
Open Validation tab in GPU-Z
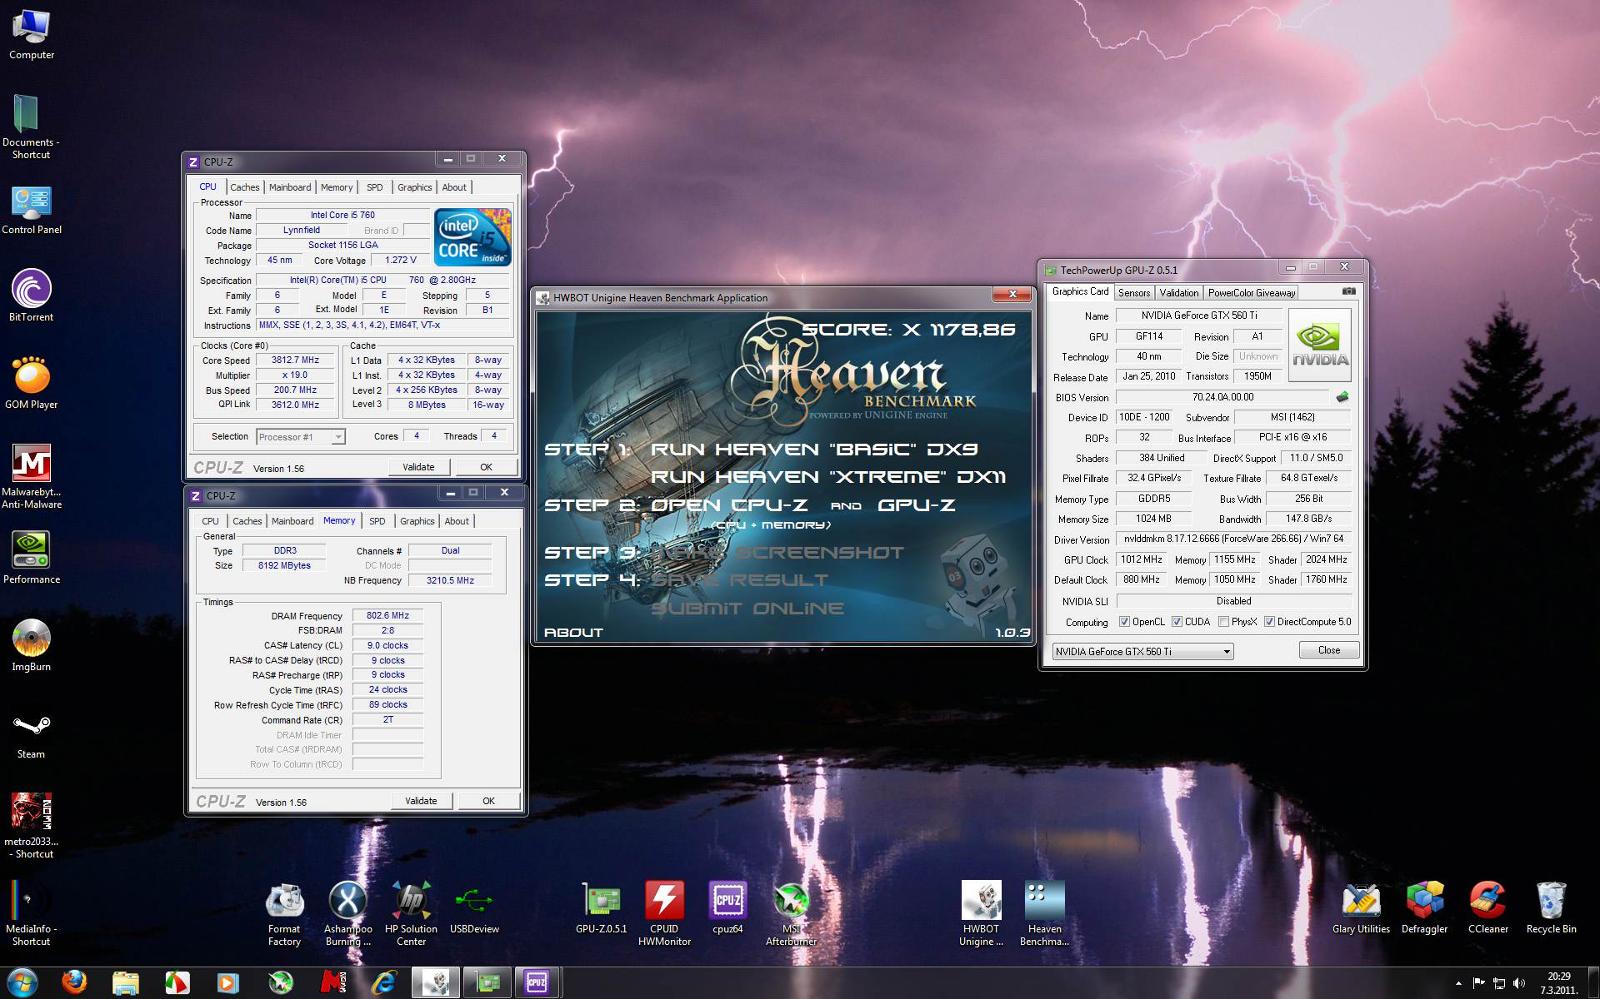click(x=1179, y=293)
